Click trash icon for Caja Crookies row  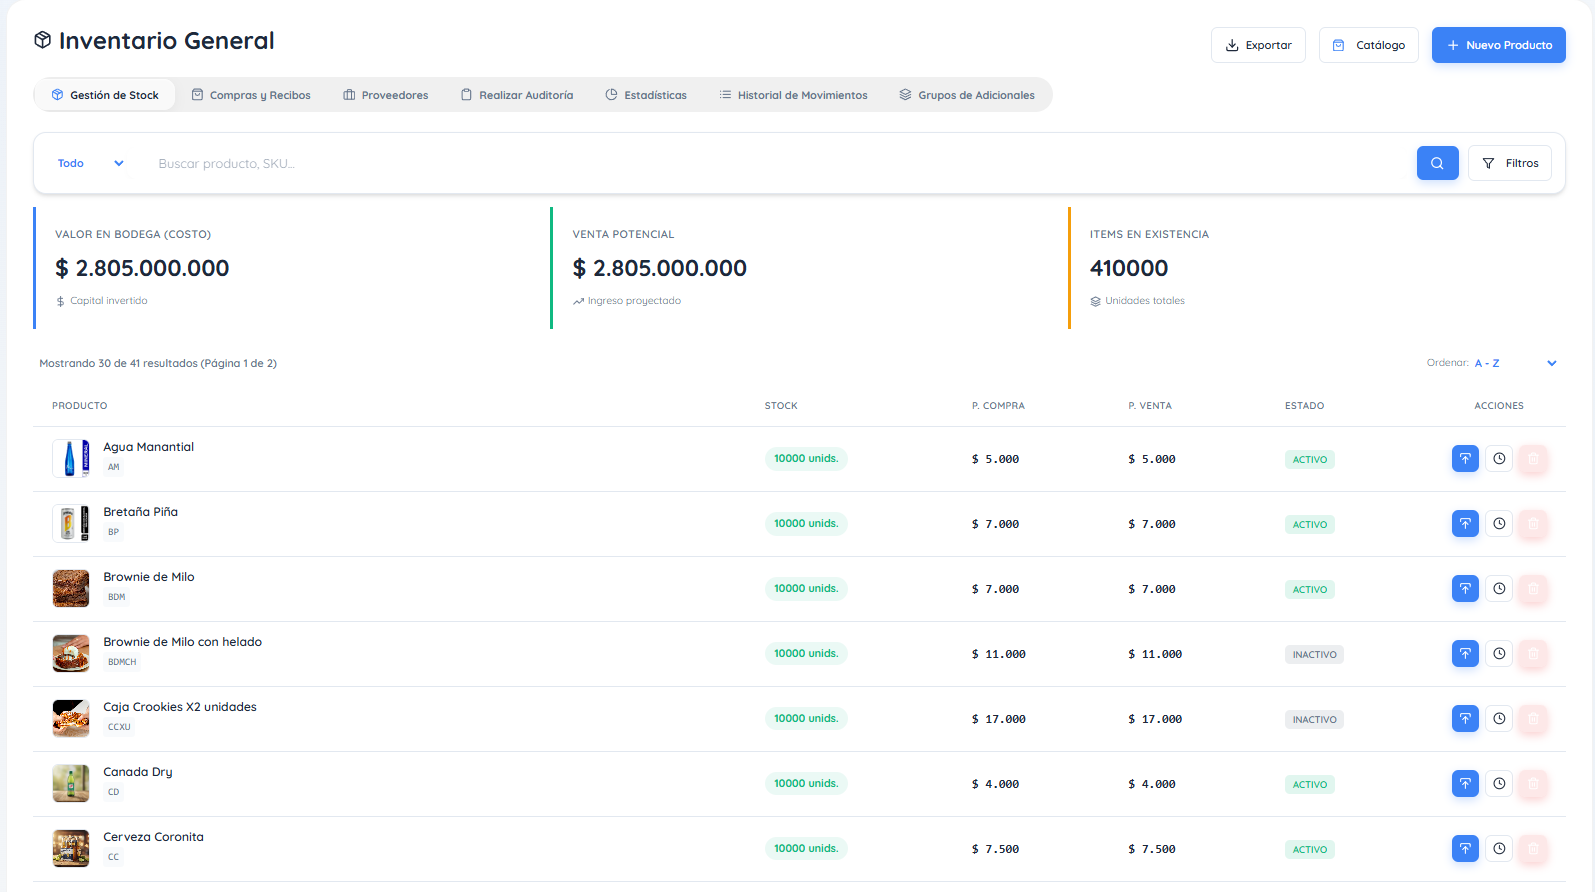point(1533,719)
